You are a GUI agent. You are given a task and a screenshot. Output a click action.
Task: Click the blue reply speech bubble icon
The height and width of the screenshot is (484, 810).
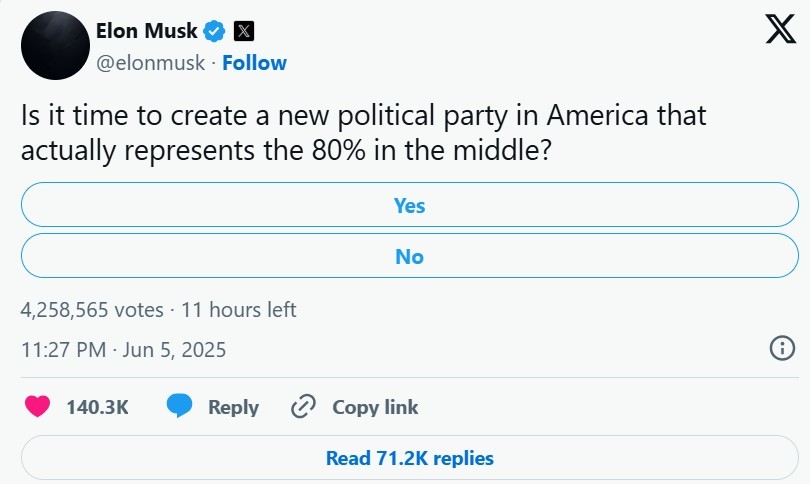tap(179, 406)
